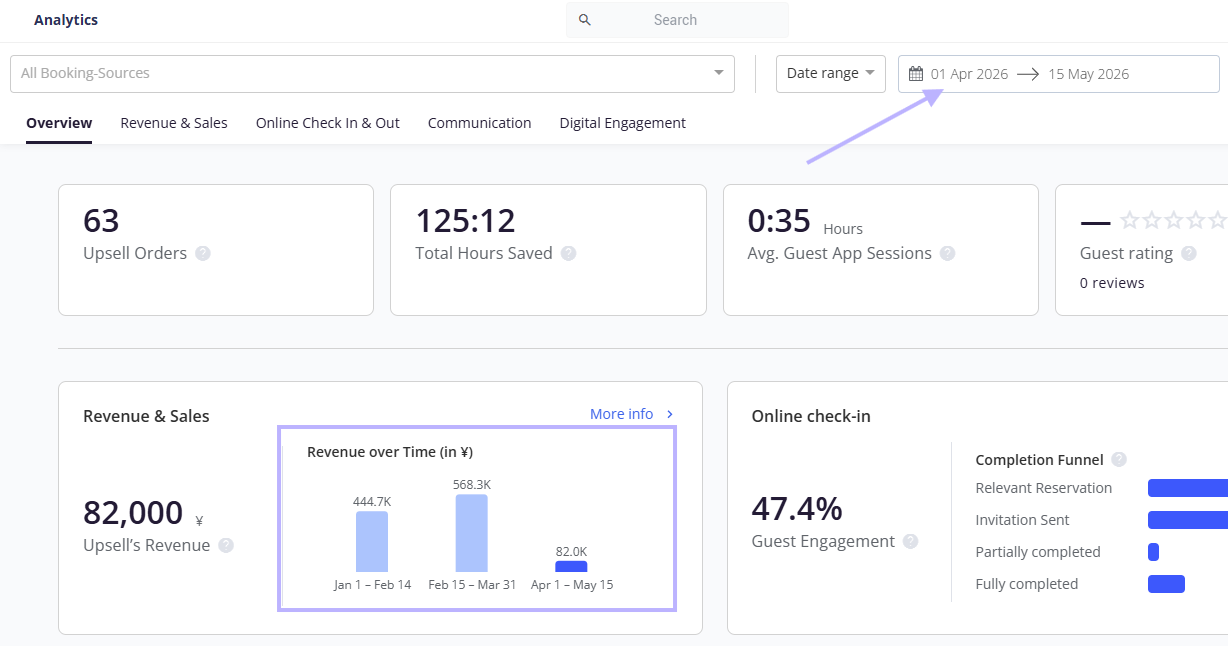
Task: Open help icon next to Upsell Orders
Action: click(203, 254)
